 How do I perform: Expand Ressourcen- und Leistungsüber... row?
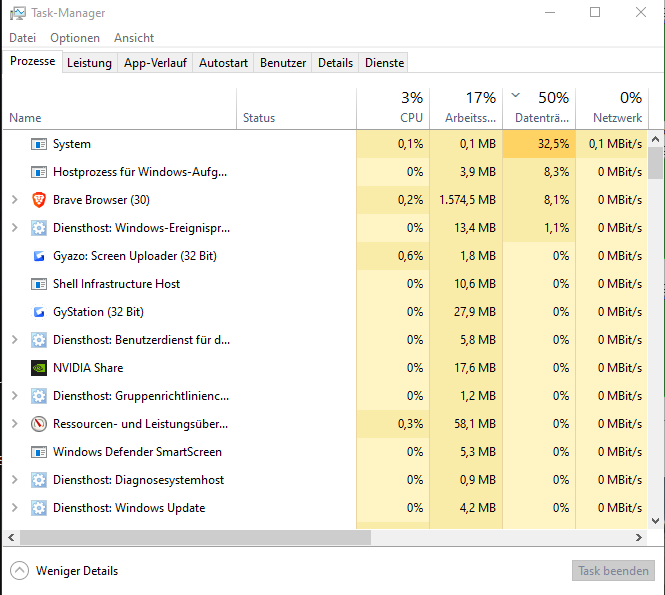[14, 424]
